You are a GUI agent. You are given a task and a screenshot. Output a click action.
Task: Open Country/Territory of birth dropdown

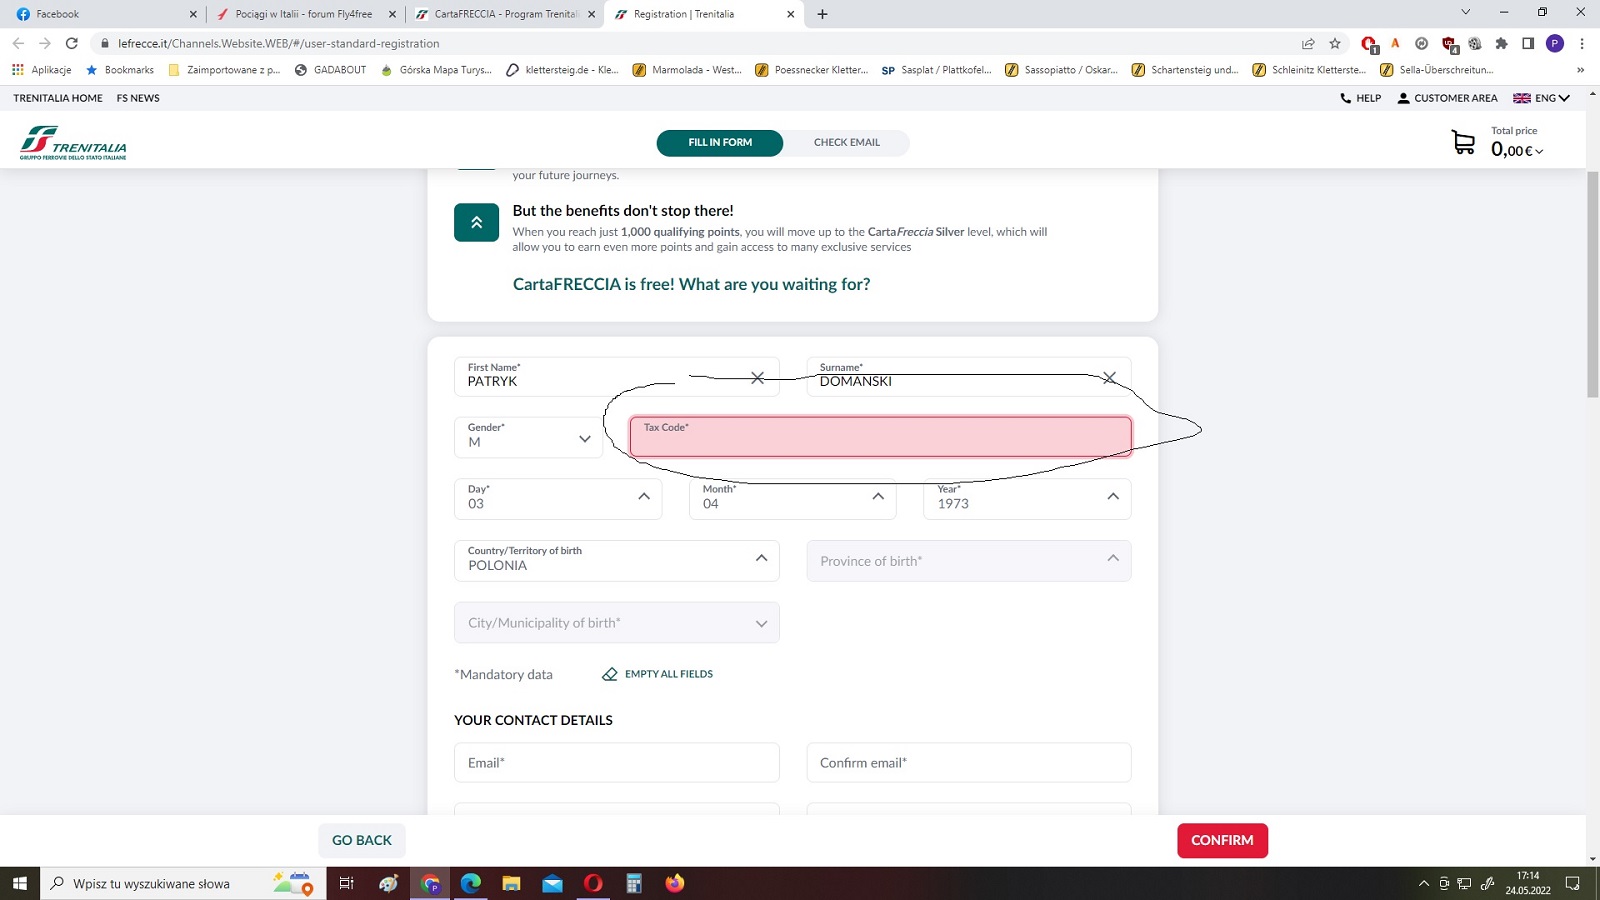[617, 561]
